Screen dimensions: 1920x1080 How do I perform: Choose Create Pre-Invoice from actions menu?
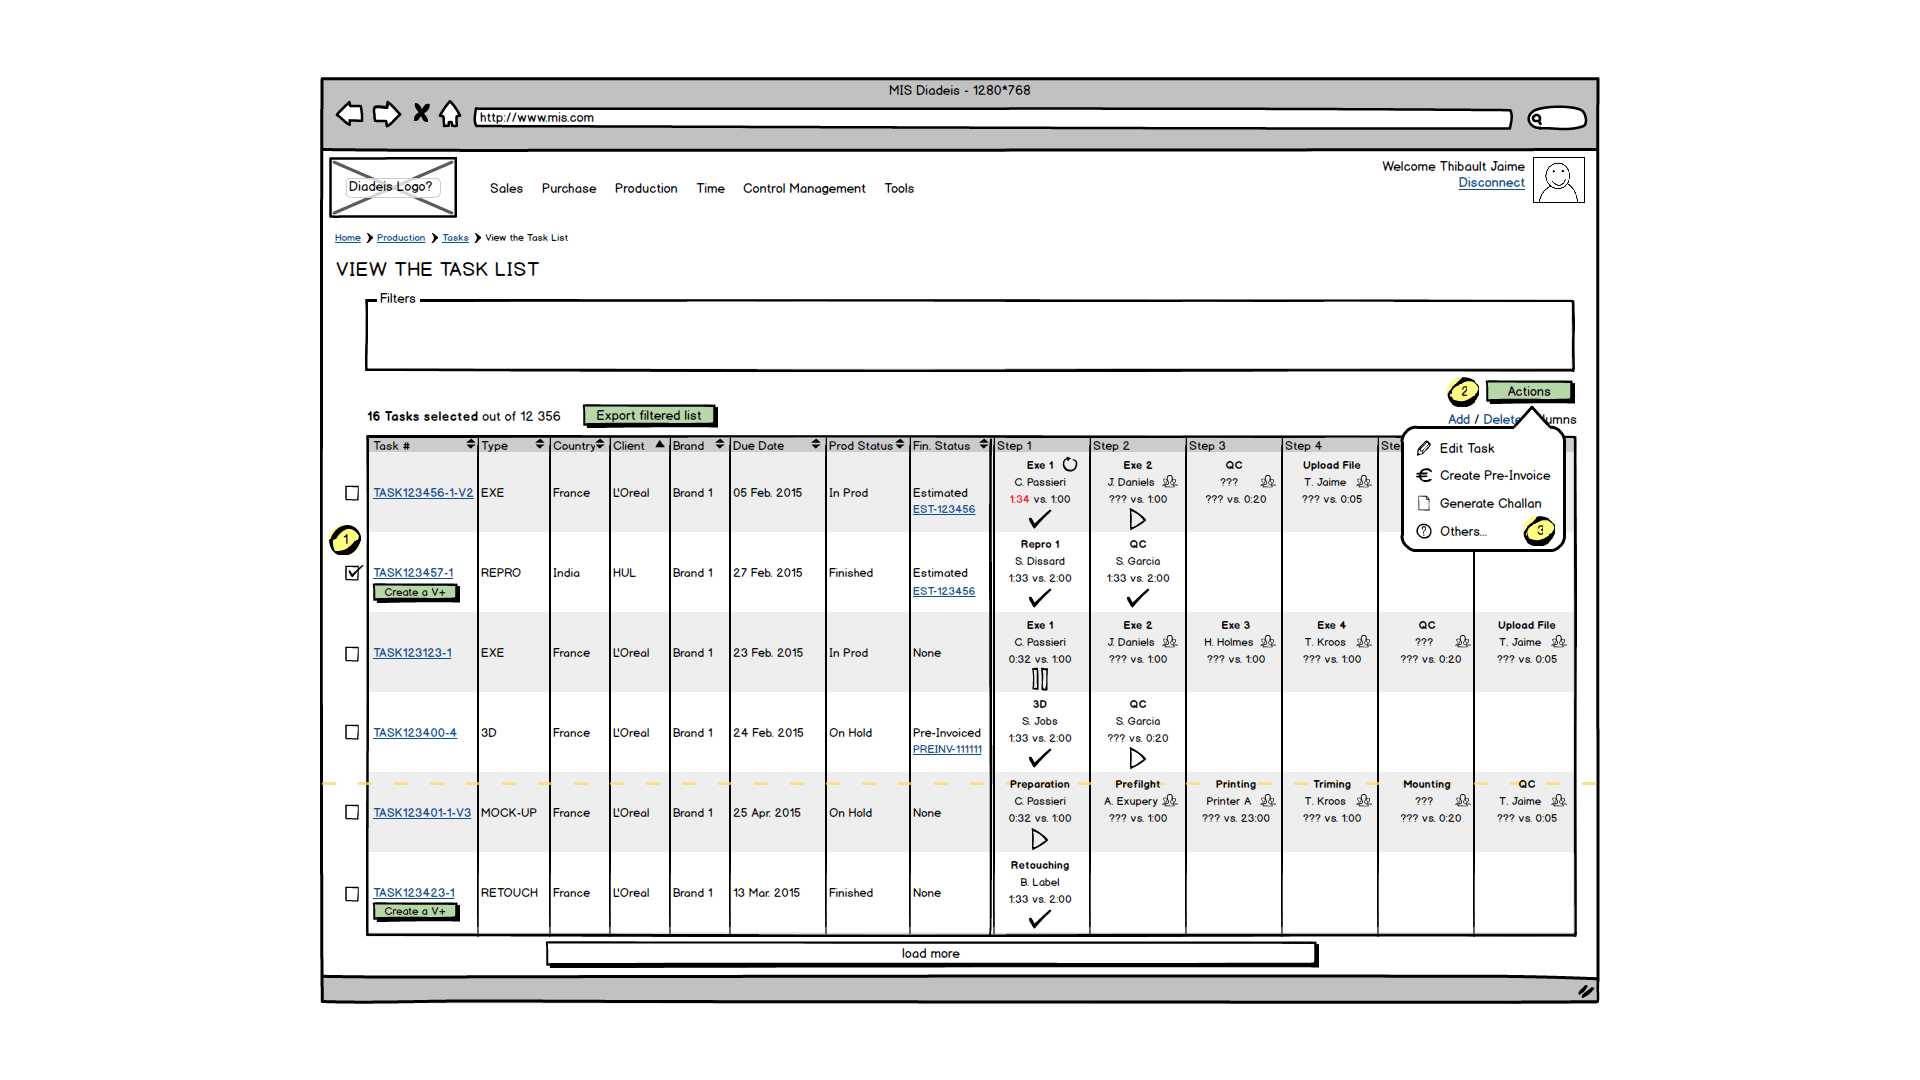pos(1494,476)
